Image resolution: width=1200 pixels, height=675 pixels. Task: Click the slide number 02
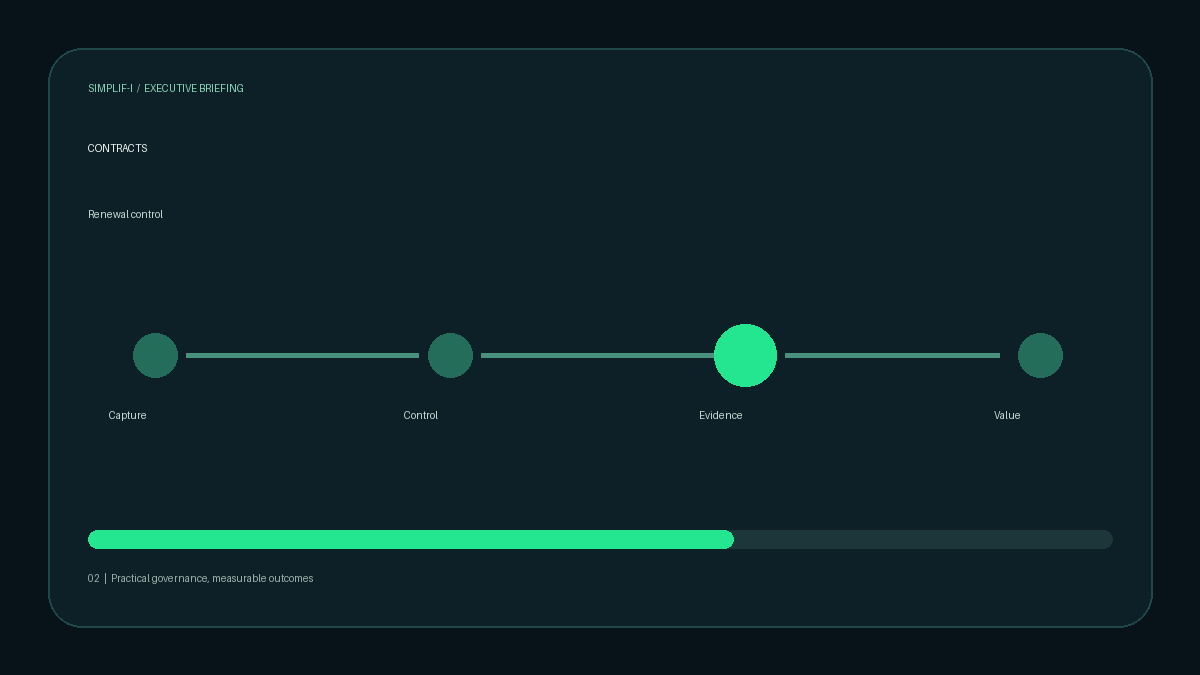click(x=94, y=578)
